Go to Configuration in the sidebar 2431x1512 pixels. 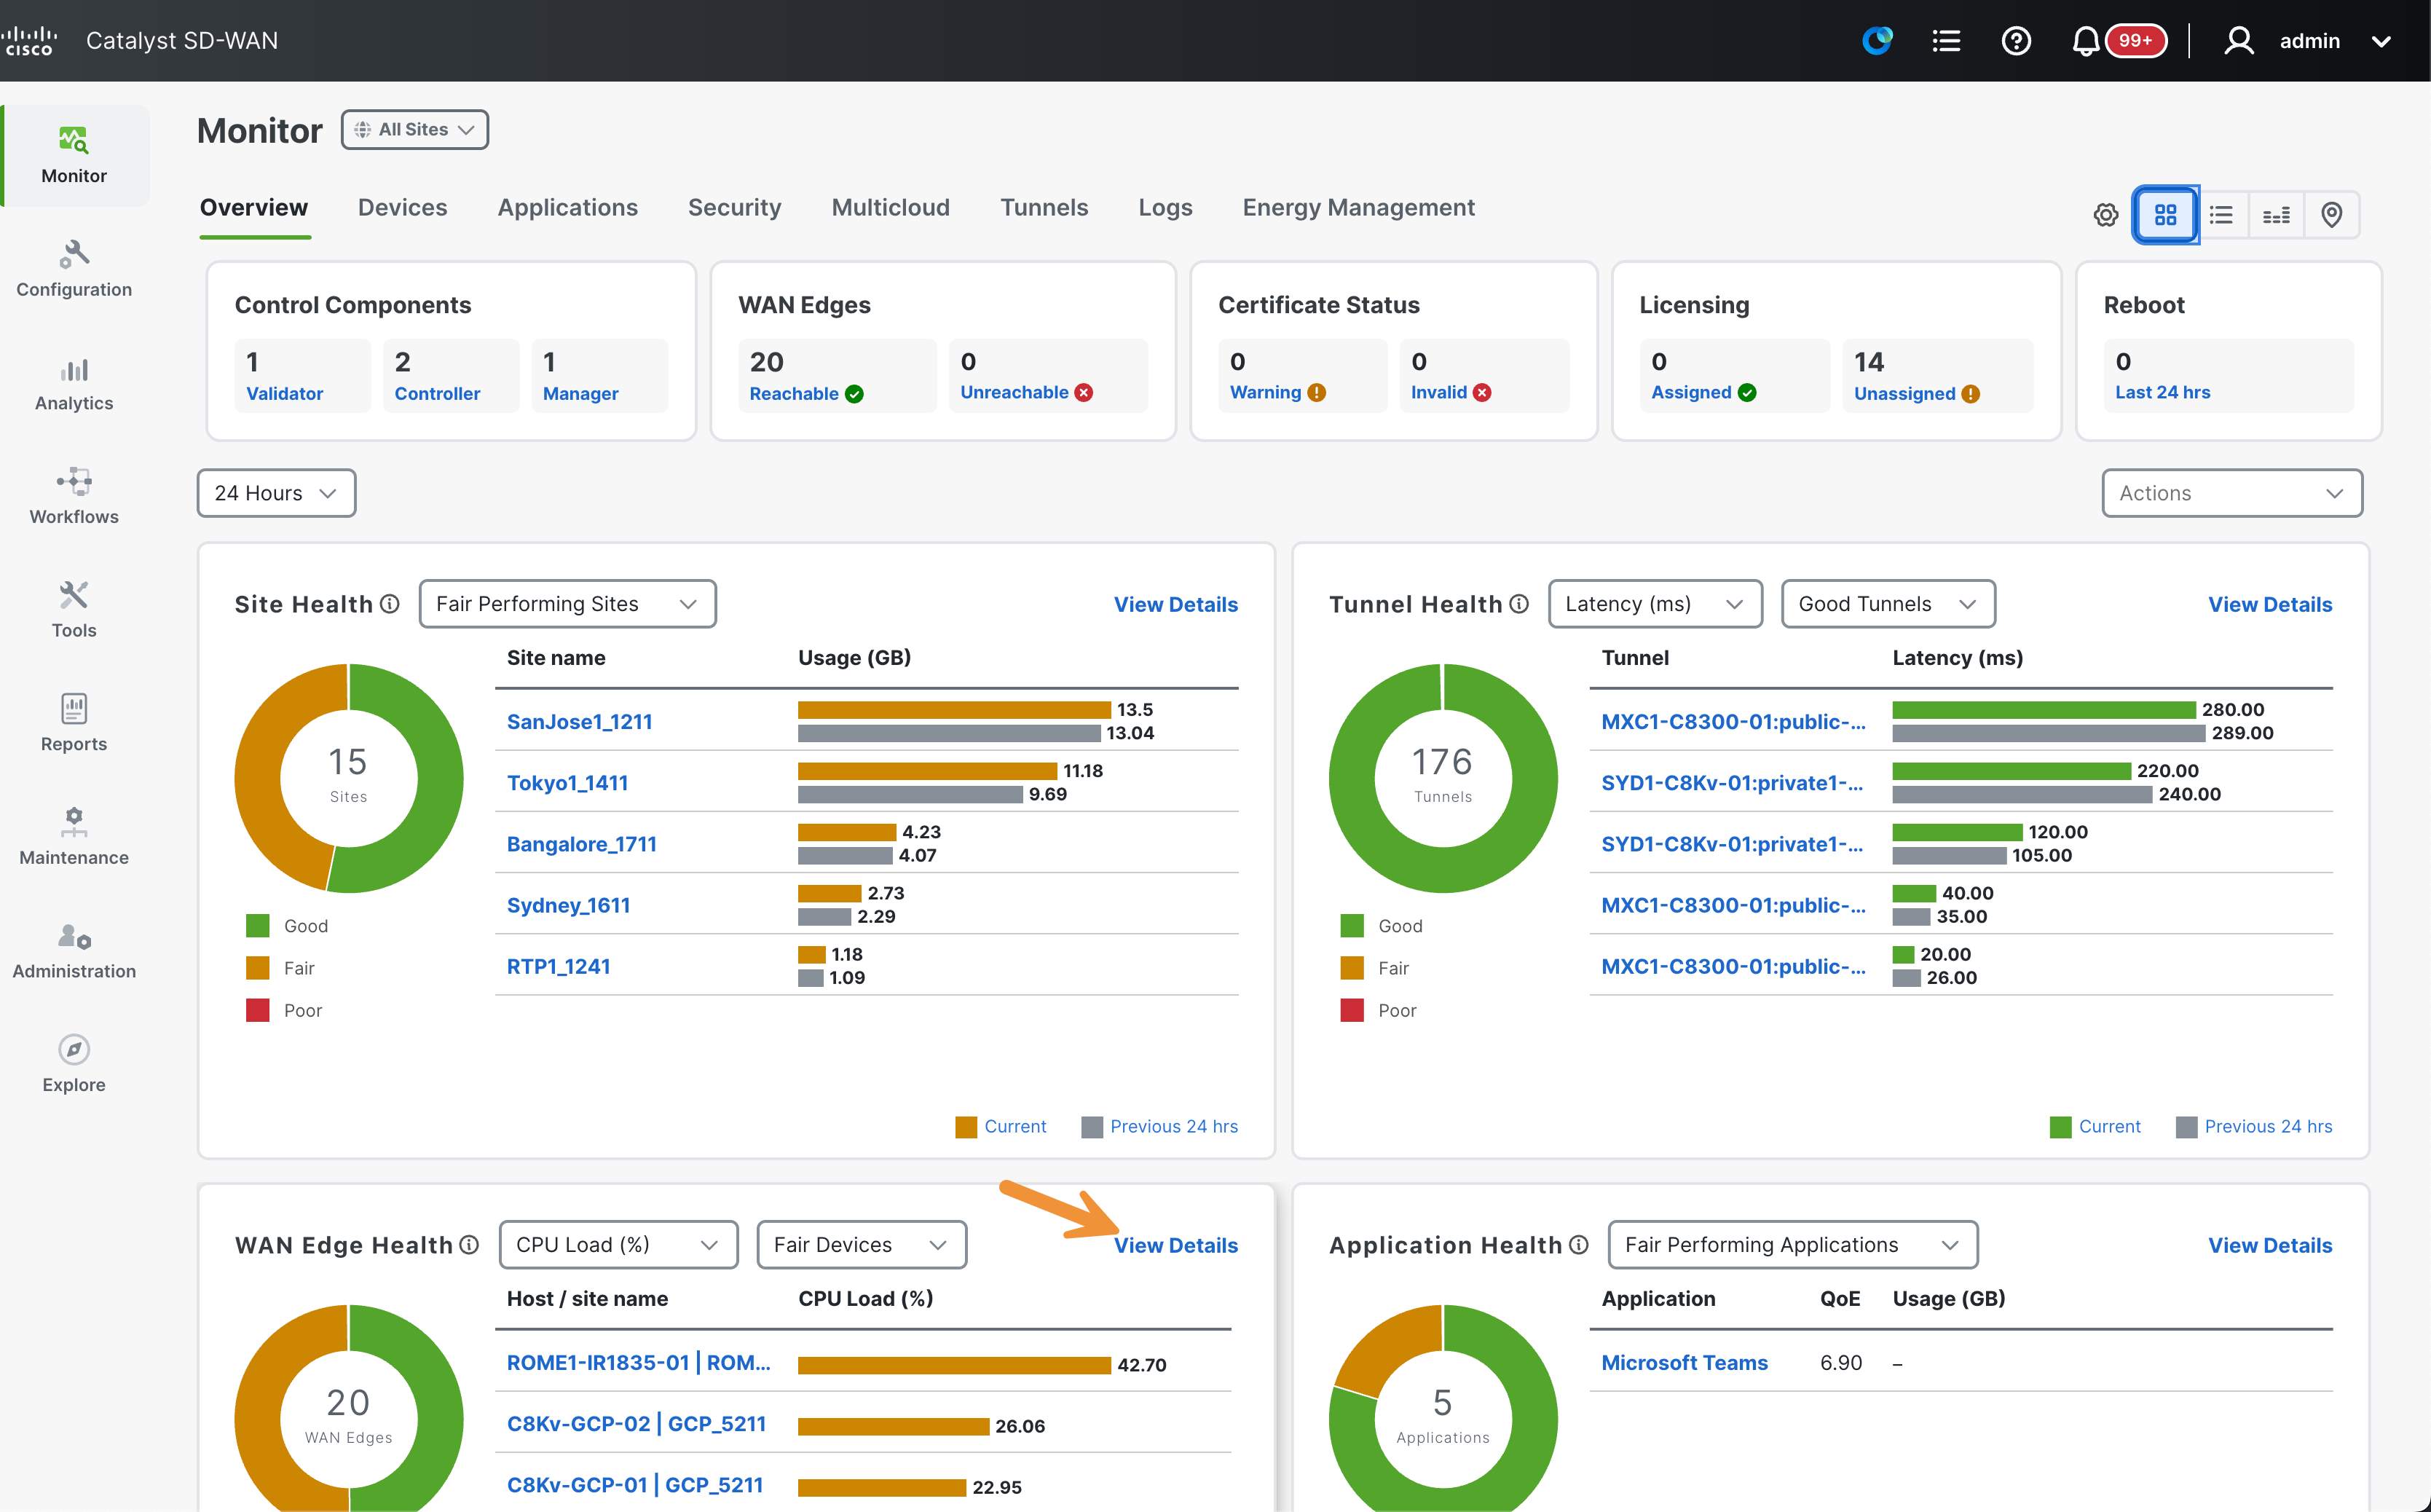point(74,269)
